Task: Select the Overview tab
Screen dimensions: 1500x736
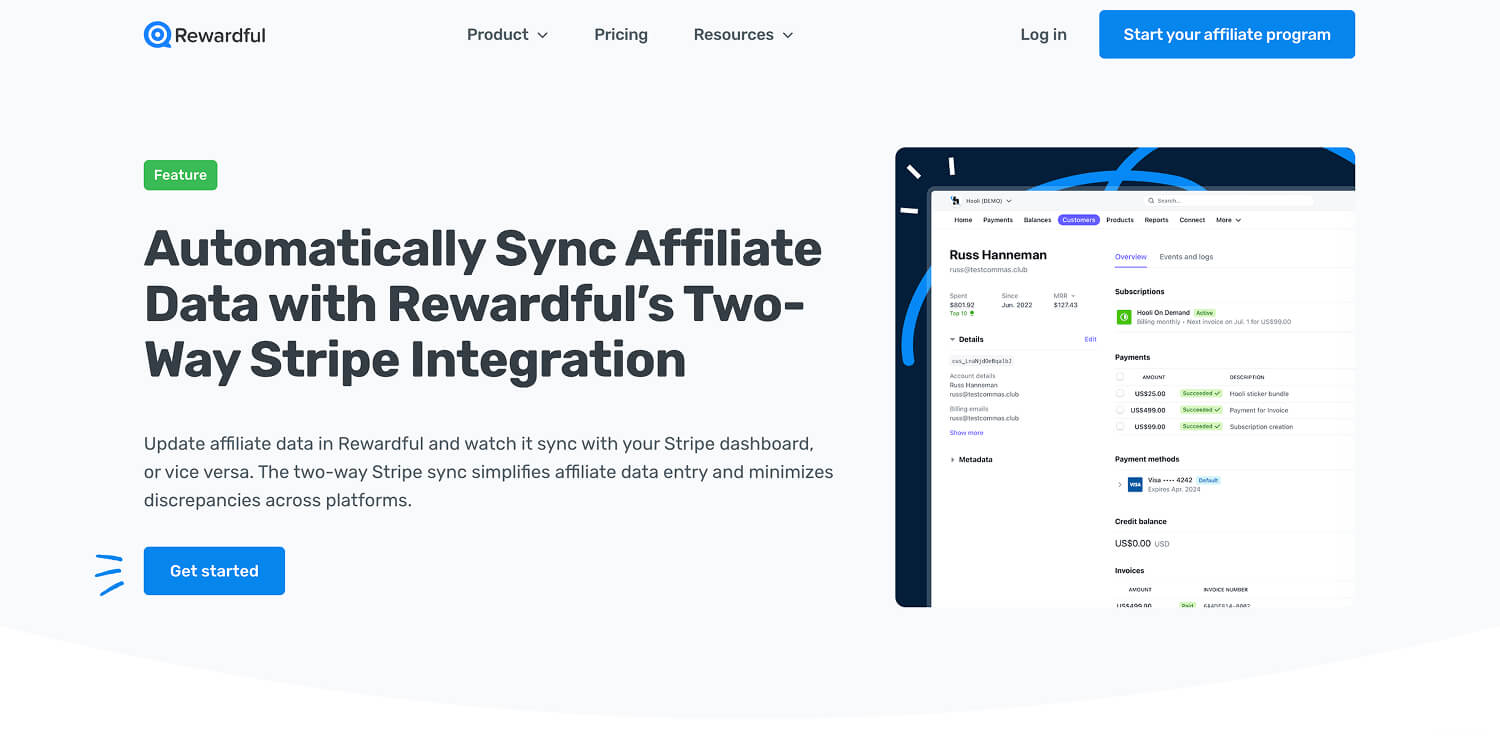Action: click(1131, 257)
